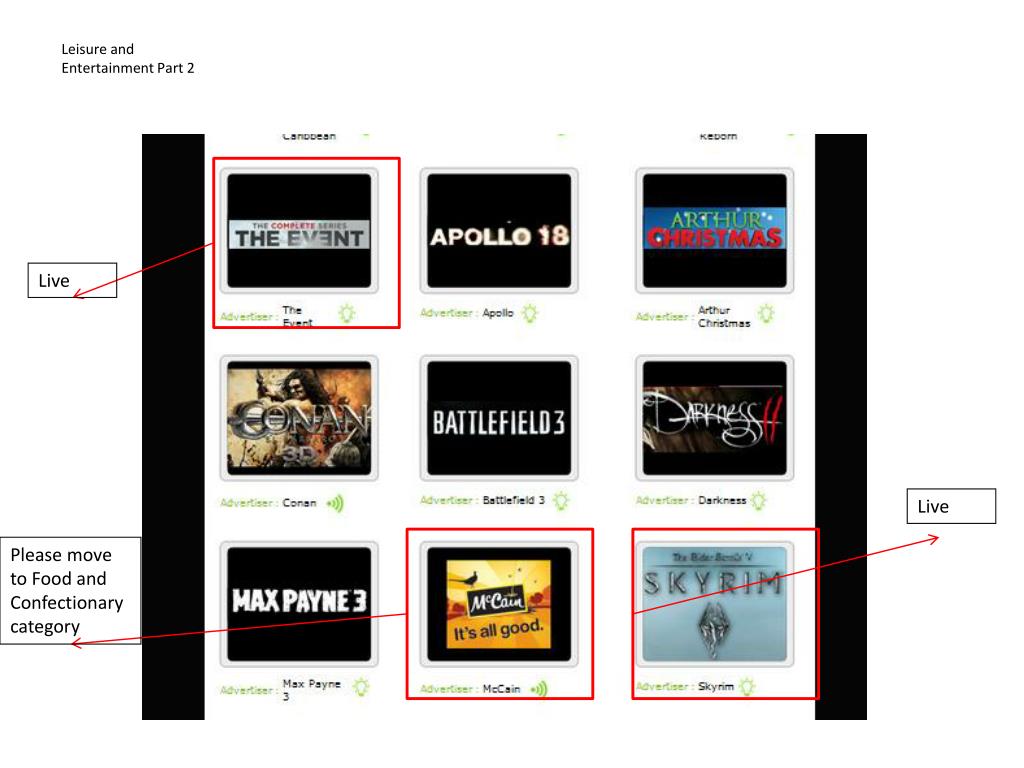Click the lightbulb icon beside Skyrim label
This screenshot has width=1024, height=768.
747,686
